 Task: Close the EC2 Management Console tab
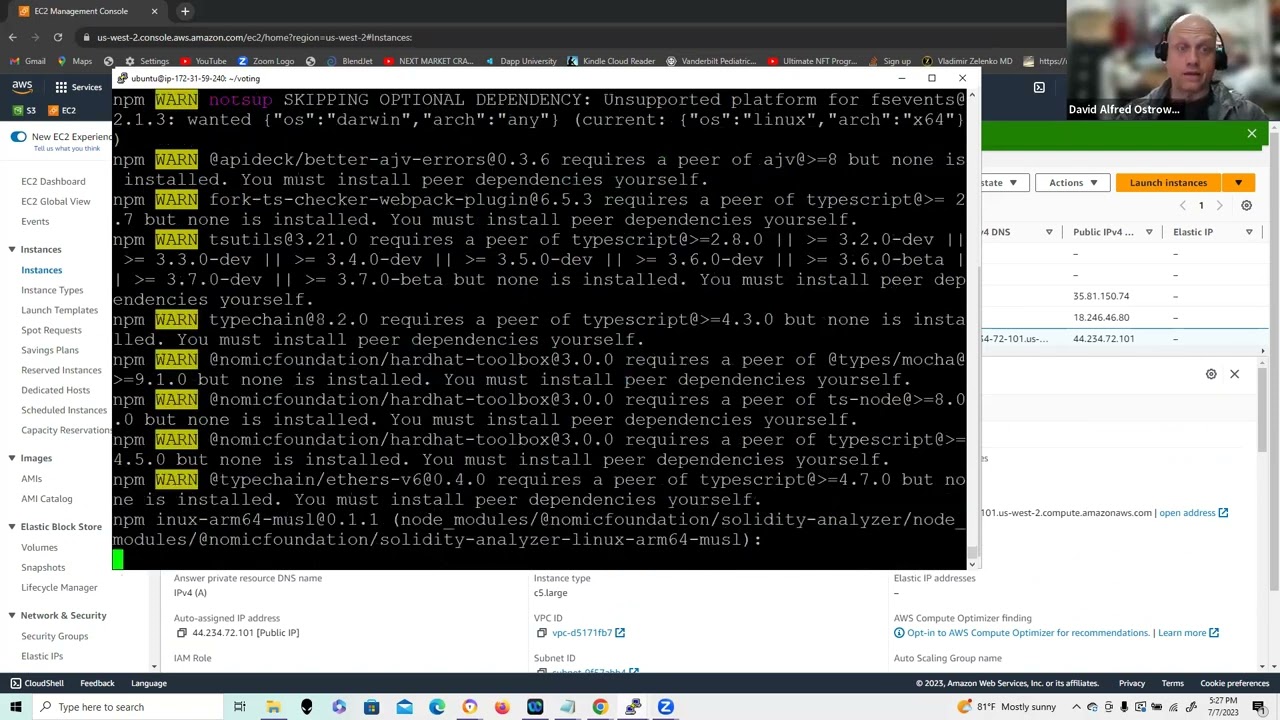coord(154,11)
